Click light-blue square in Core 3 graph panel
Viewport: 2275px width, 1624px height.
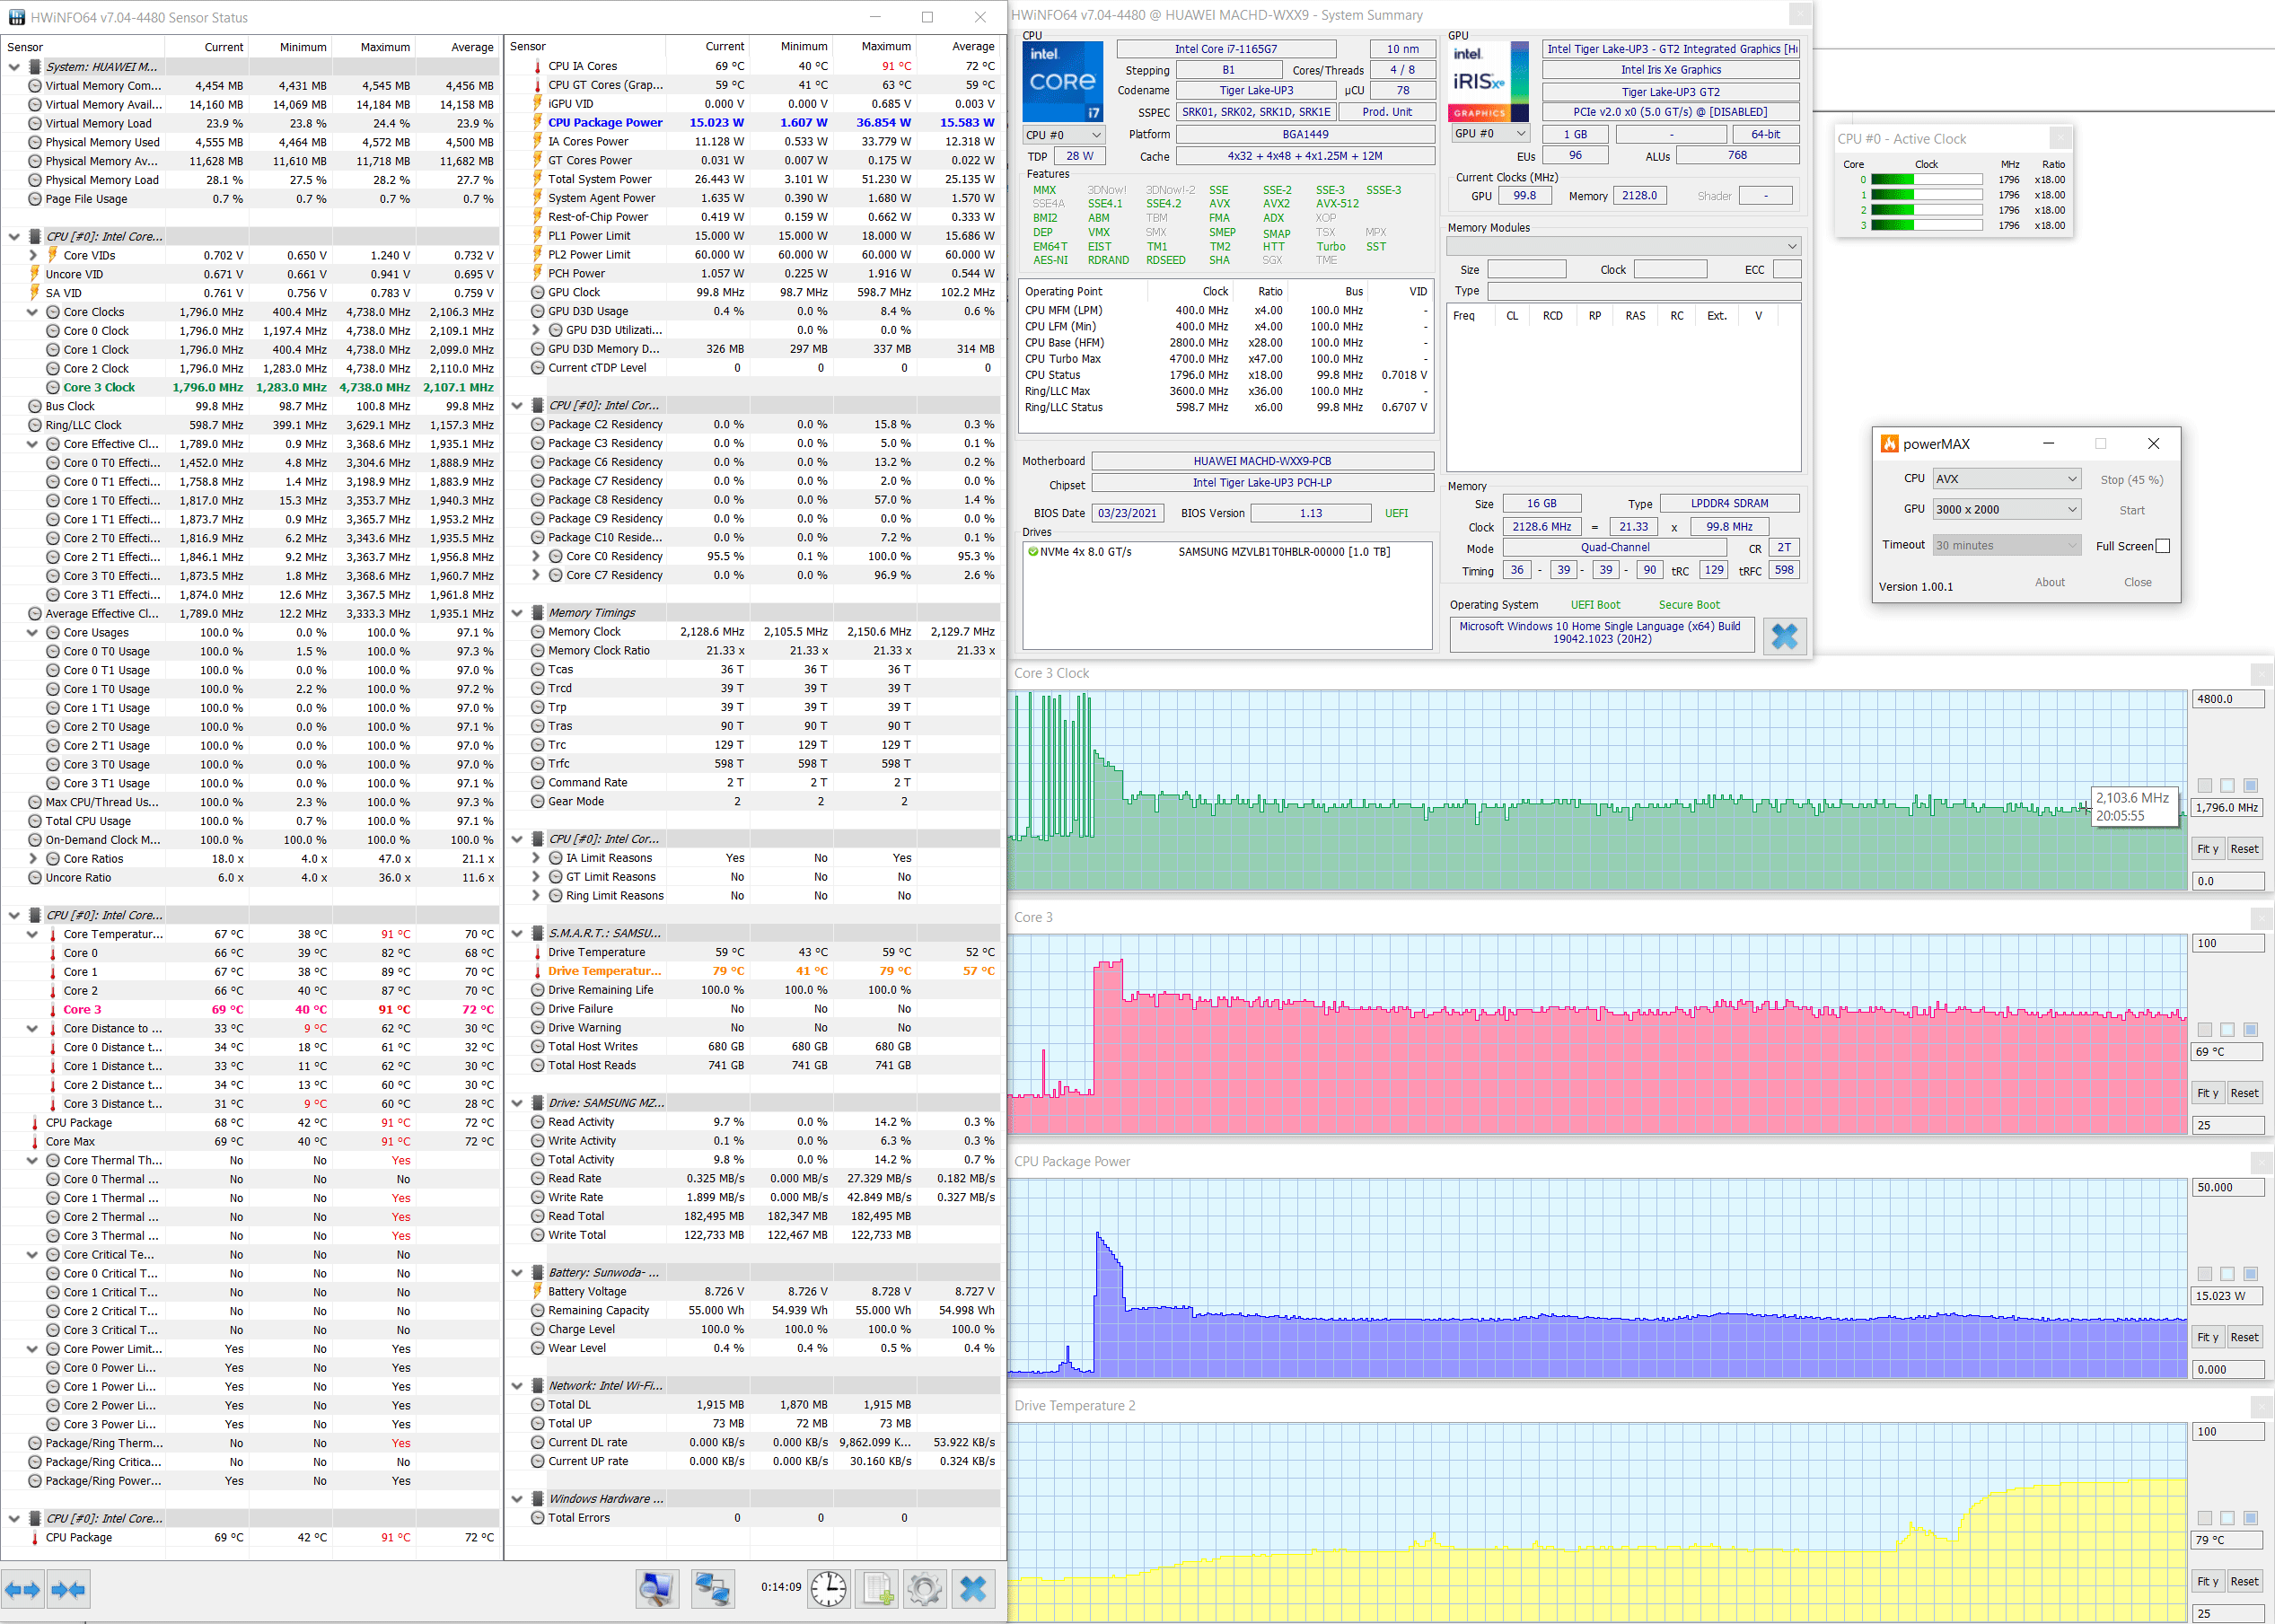[2227, 1030]
